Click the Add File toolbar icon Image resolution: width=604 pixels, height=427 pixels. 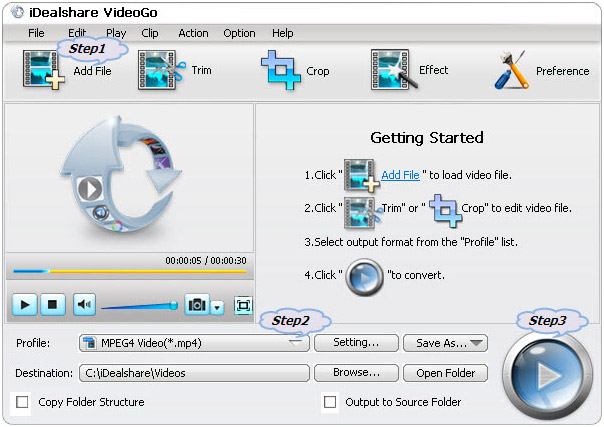pyautogui.click(x=44, y=70)
